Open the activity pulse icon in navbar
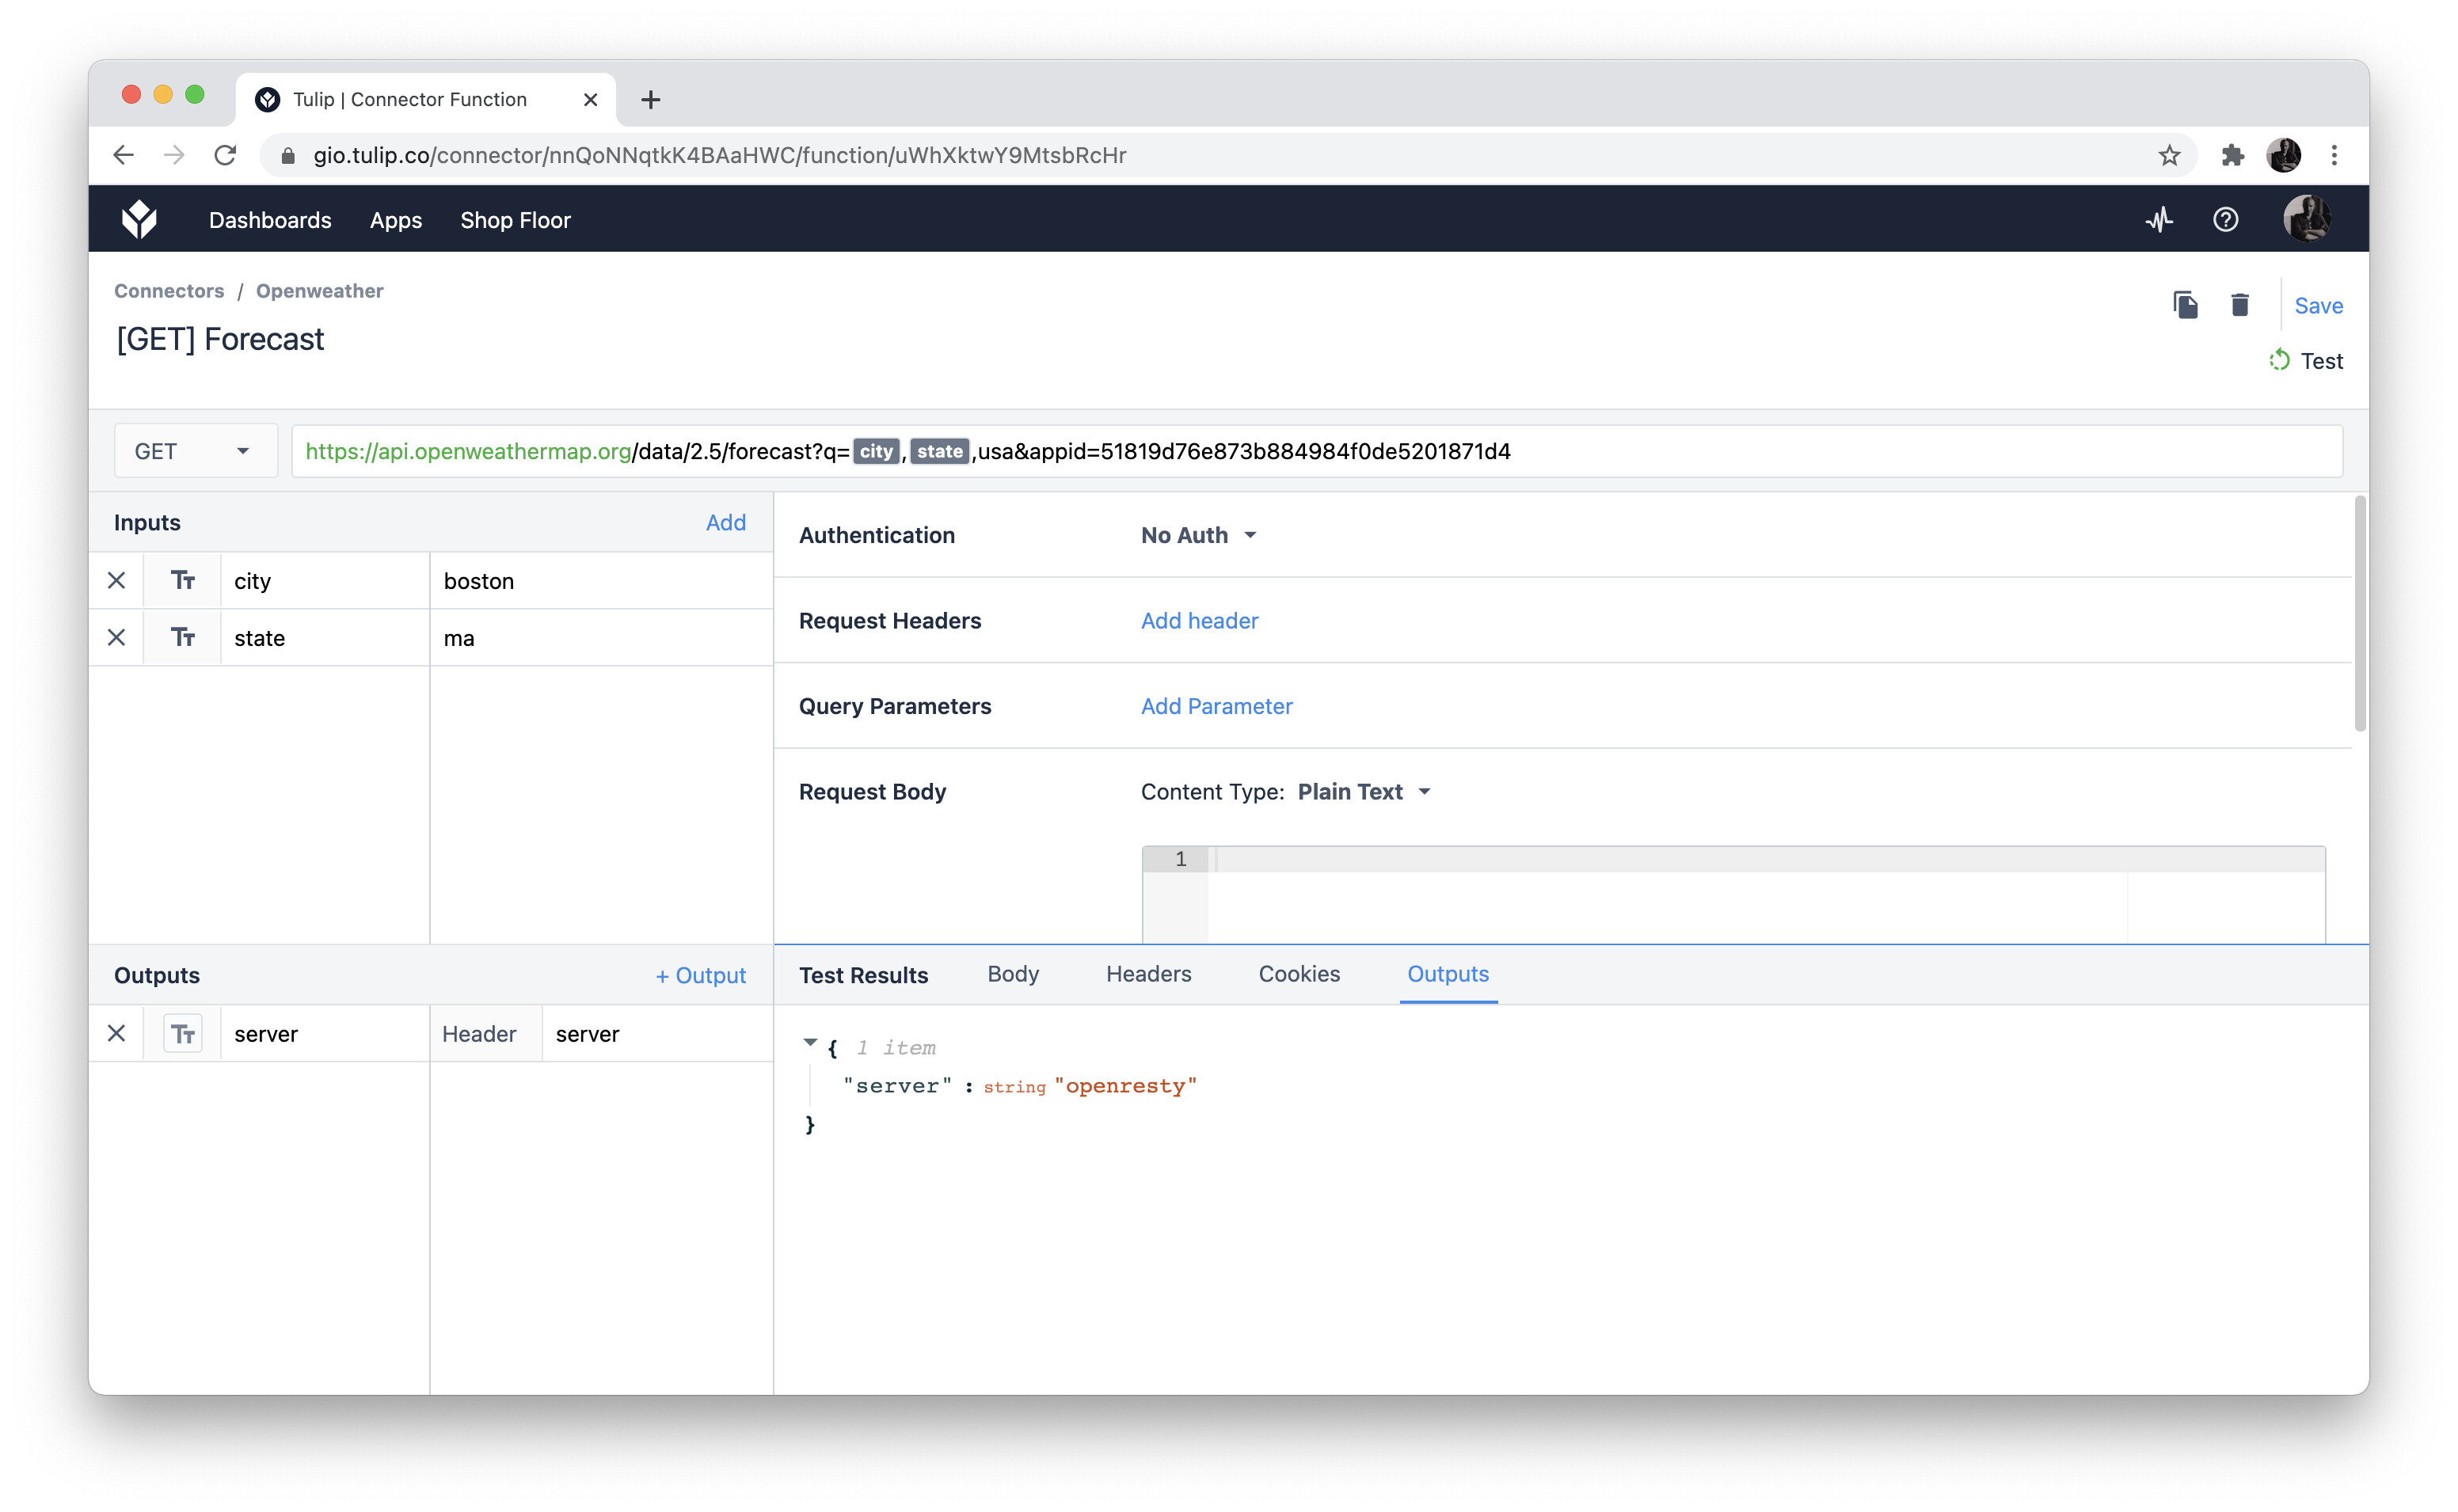Viewport: 2458px width, 1512px height. coord(2159,220)
